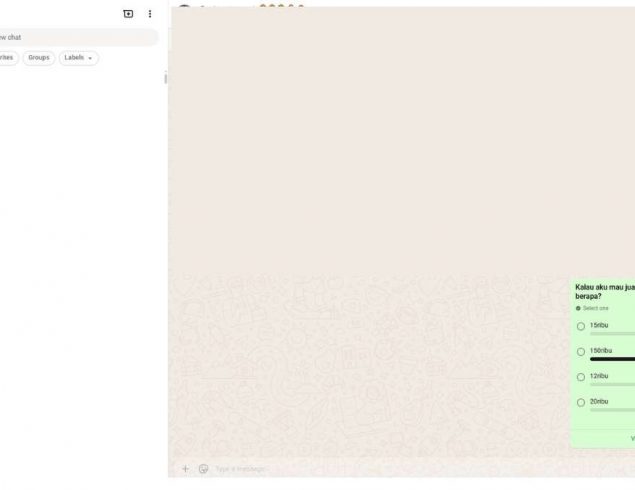The height and width of the screenshot is (490, 635).
Task: Click the plus attach icon
Action: click(x=185, y=468)
